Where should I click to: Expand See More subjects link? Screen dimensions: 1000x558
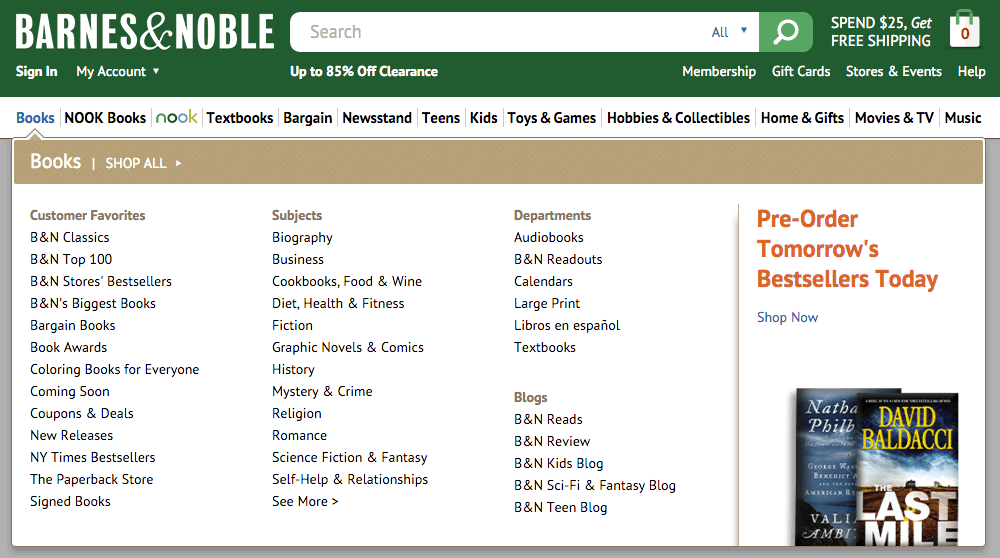pyautogui.click(x=305, y=501)
